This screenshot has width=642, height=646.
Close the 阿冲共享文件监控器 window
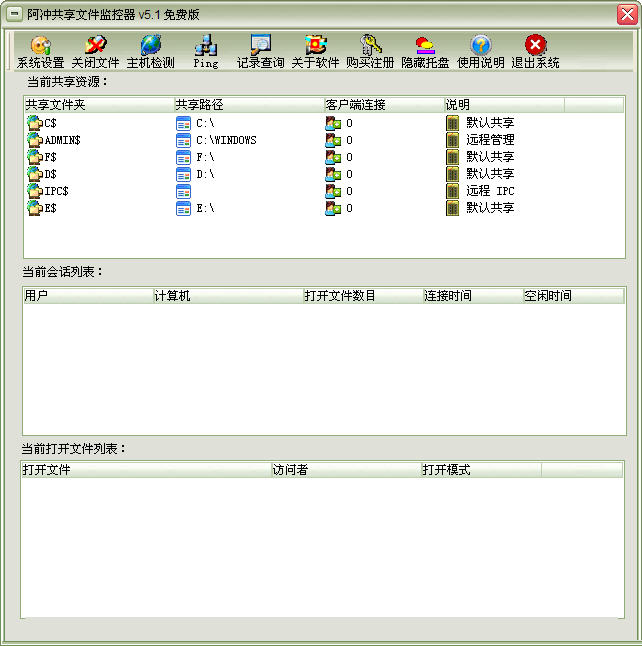627,14
